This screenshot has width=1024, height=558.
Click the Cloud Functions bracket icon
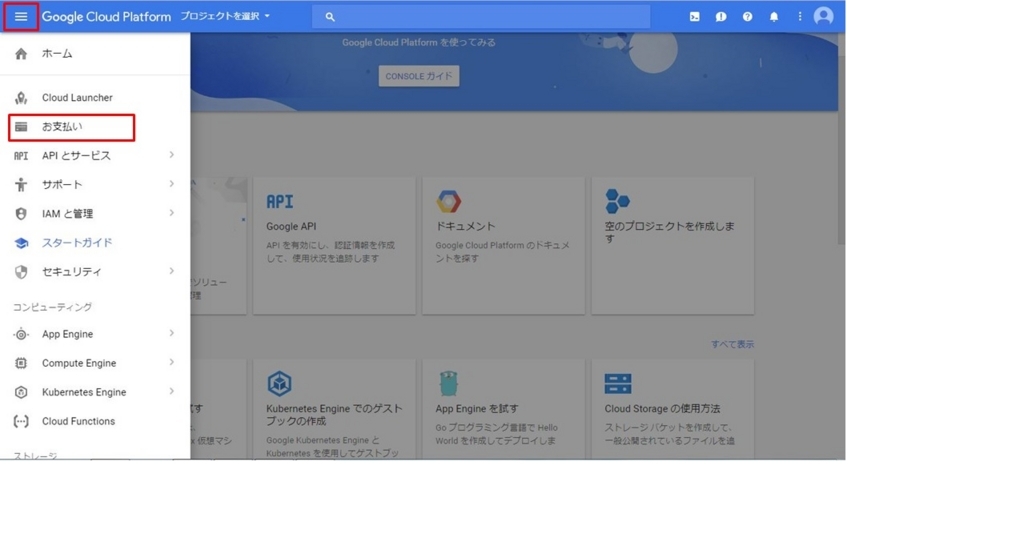[21, 421]
